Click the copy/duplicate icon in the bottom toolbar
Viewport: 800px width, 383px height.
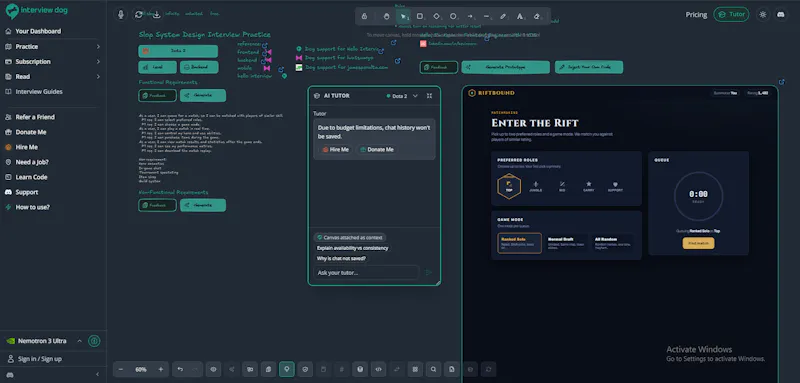pyautogui.click(x=268, y=369)
